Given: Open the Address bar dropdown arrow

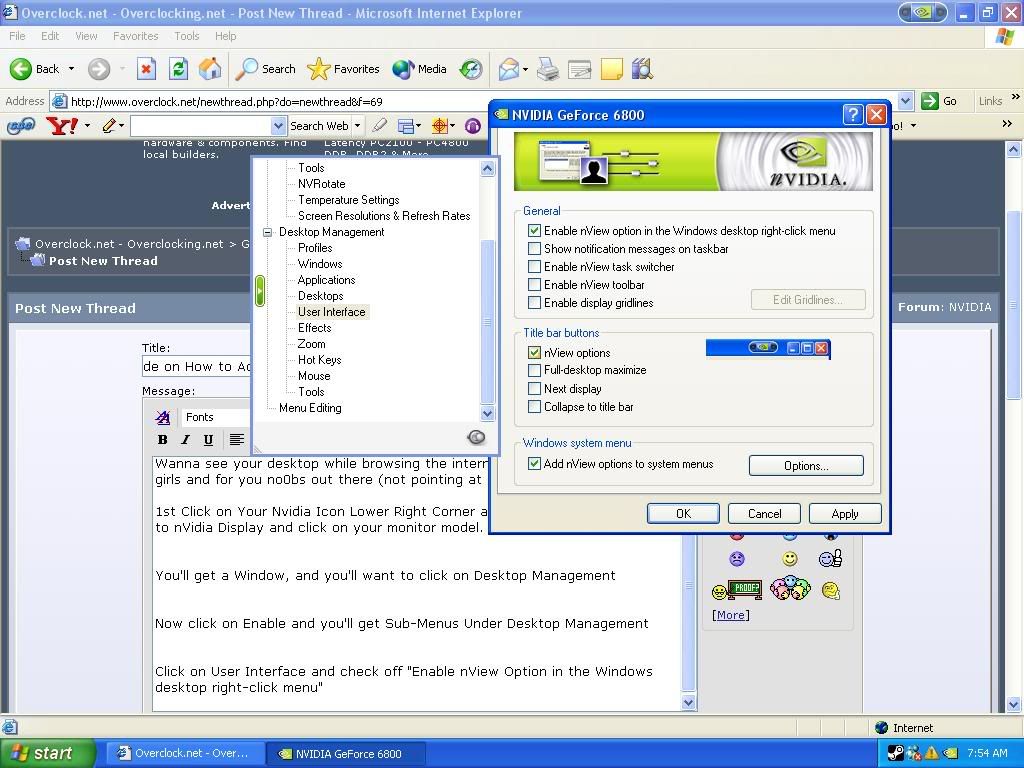Looking at the screenshot, I should [905, 101].
